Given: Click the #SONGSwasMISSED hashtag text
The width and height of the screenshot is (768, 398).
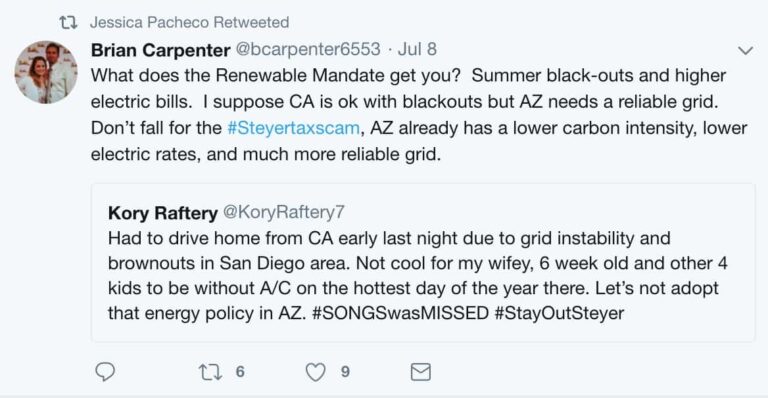Looking at the screenshot, I should point(400,313).
